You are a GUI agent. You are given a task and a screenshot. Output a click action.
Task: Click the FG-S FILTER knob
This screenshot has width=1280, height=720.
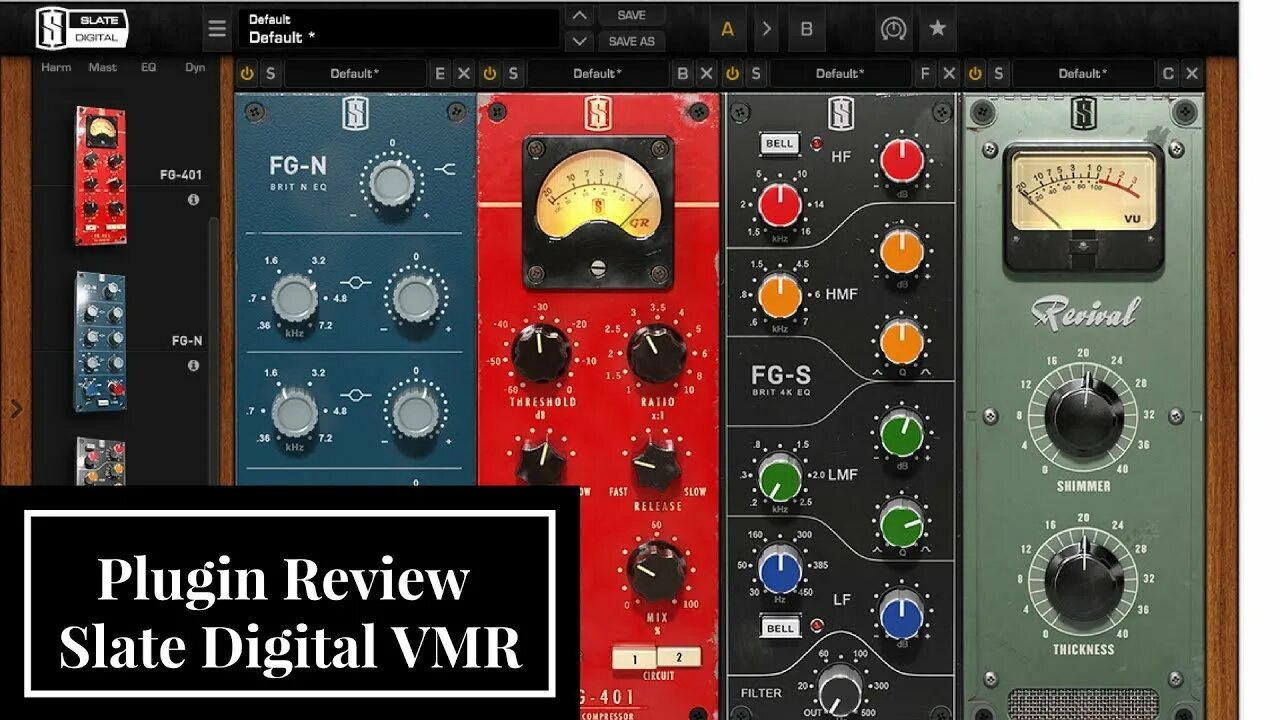[x=840, y=690]
